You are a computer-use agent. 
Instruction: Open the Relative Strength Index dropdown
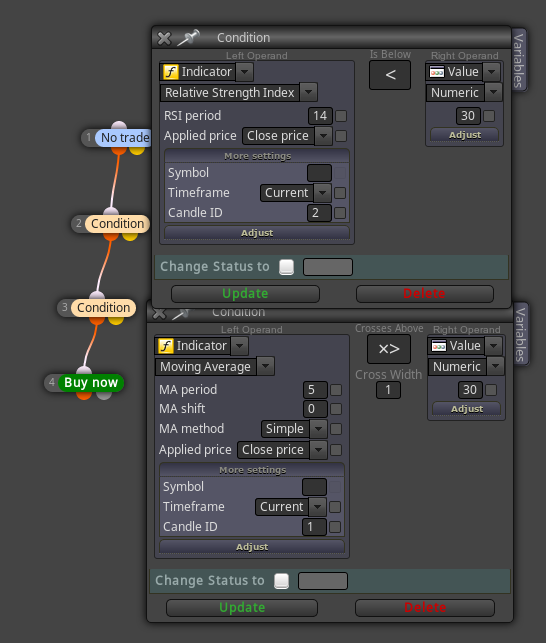pos(308,92)
